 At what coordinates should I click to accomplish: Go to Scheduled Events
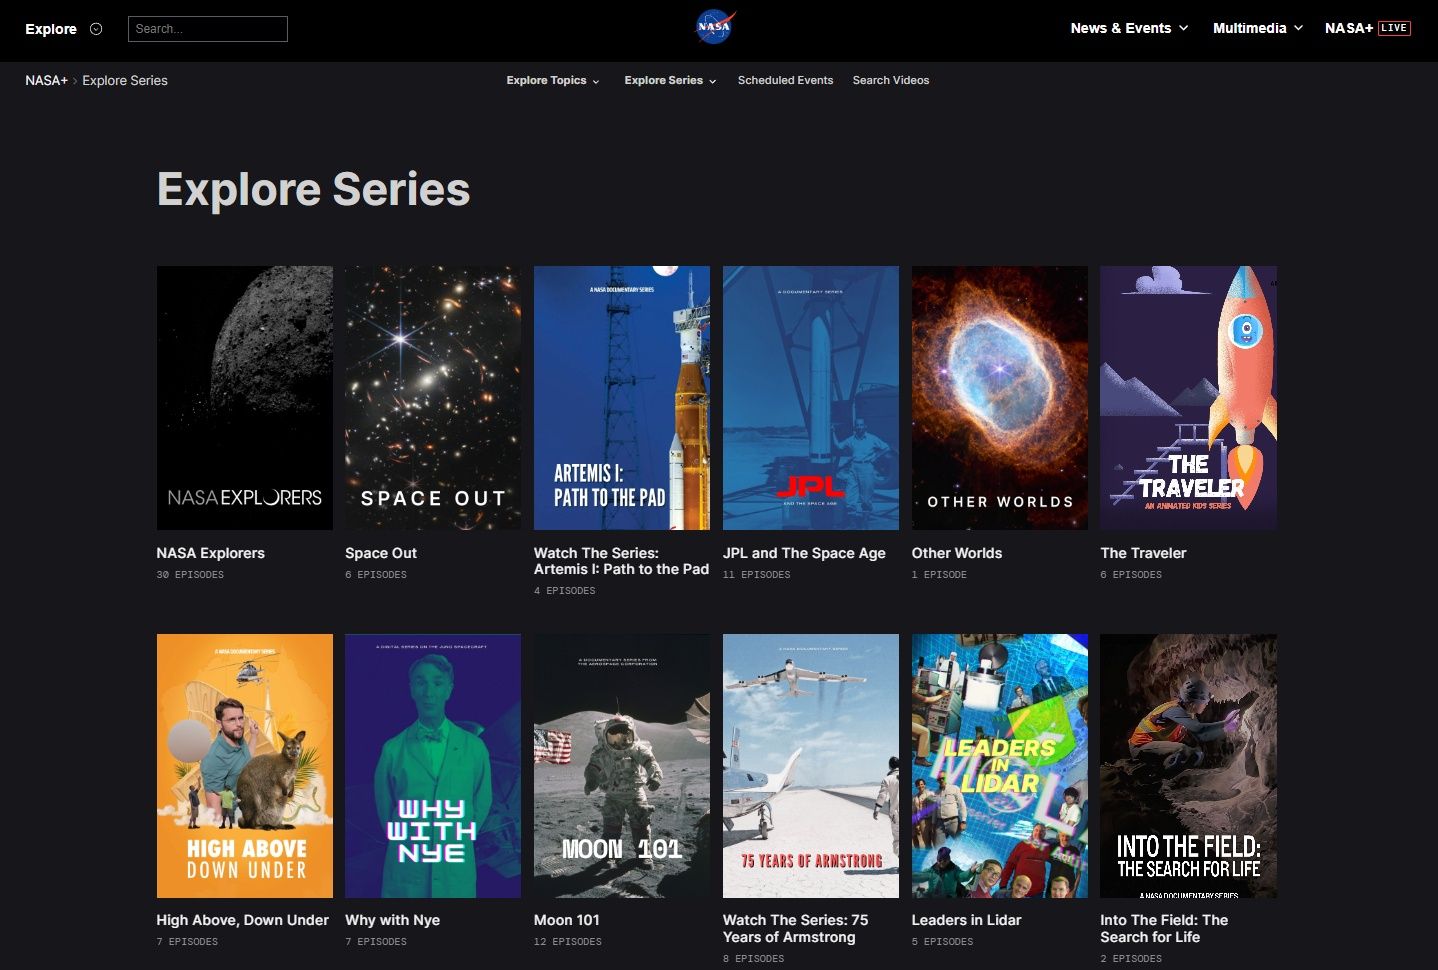(785, 80)
